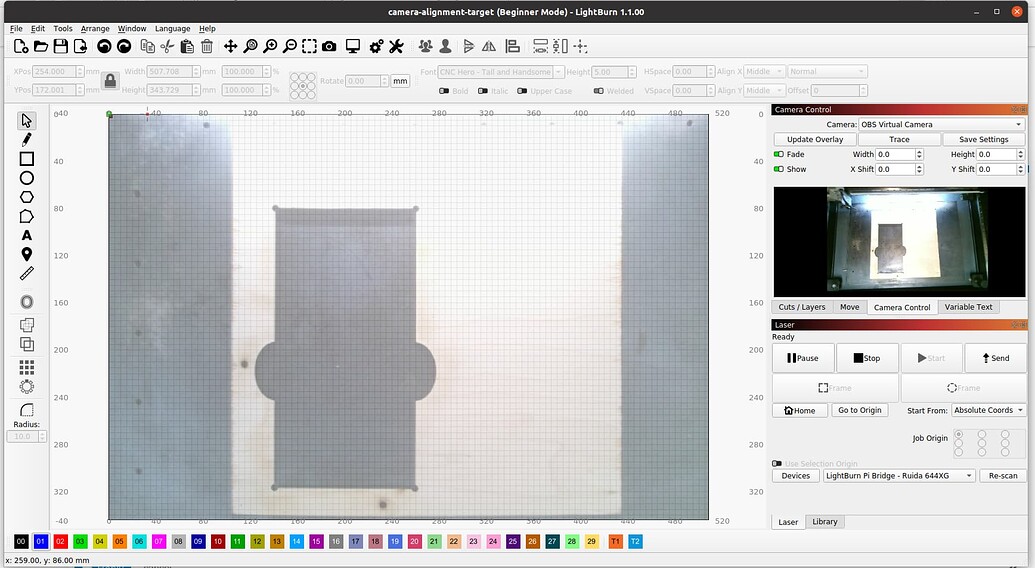Click the Update Overlay button
The width and height of the screenshot is (1035, 568).
coord(815,139)
